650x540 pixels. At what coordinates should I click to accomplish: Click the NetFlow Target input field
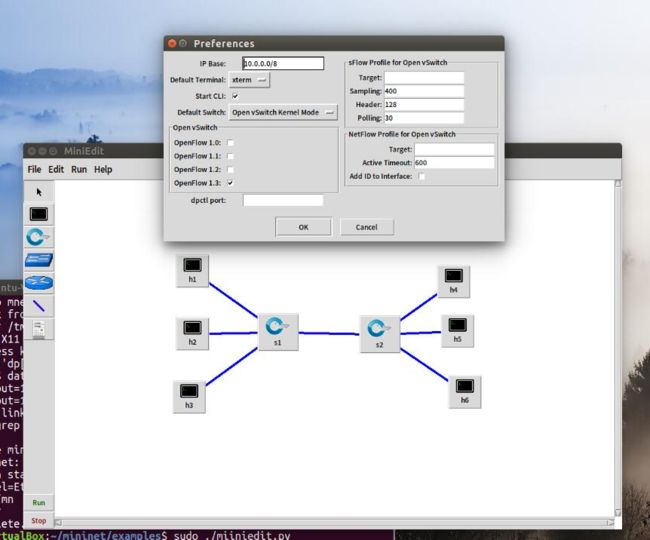point(454,149)
